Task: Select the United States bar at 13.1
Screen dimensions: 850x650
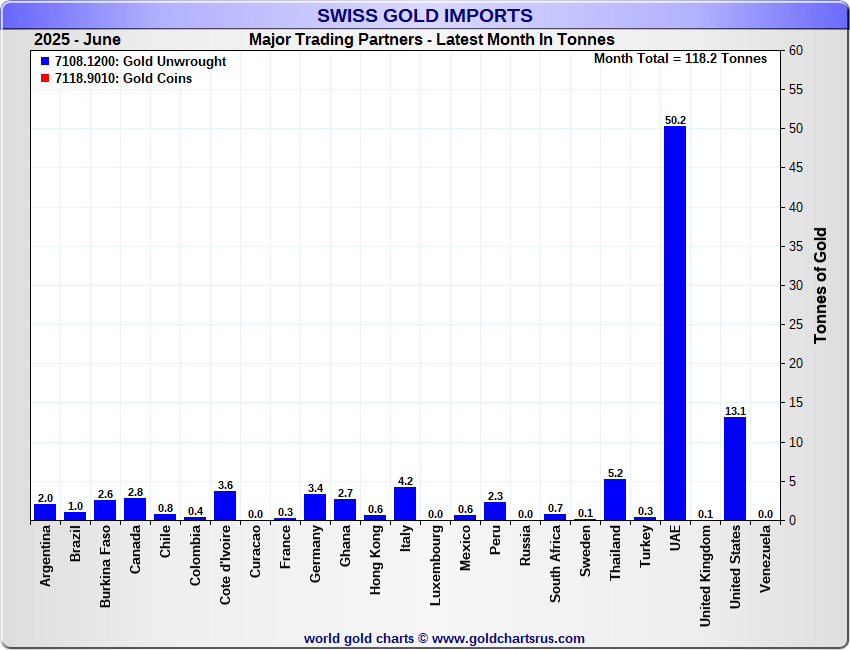Action: [735, 468]
